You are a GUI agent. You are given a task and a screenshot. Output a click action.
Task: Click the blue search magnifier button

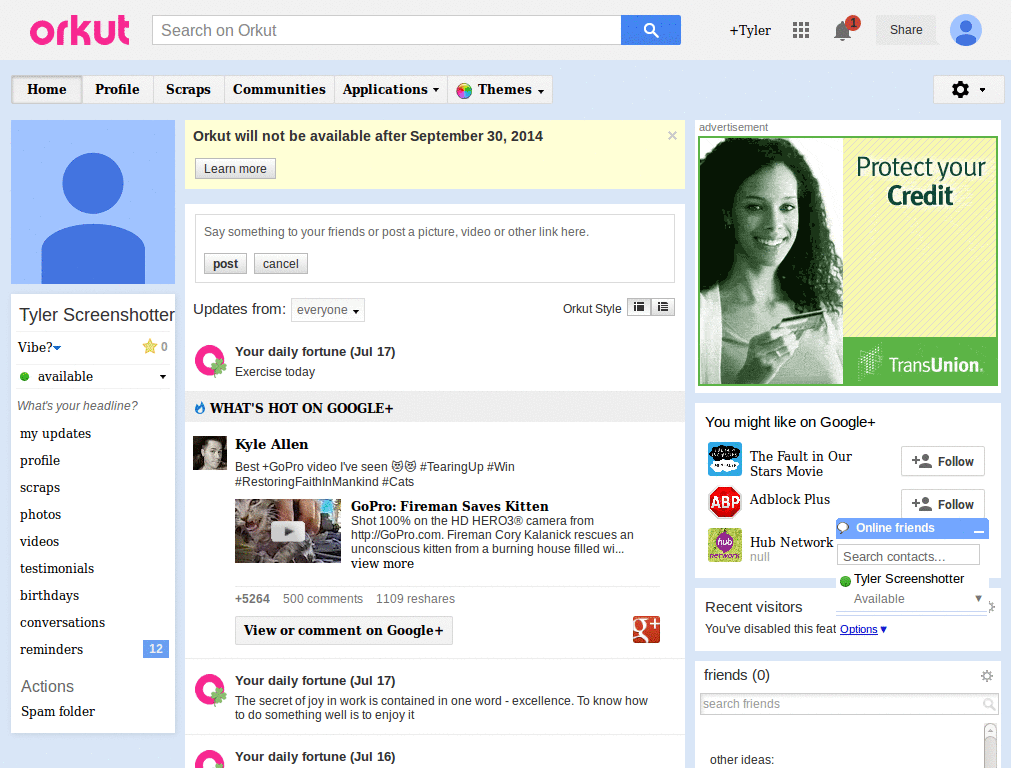tap(650, 30)
